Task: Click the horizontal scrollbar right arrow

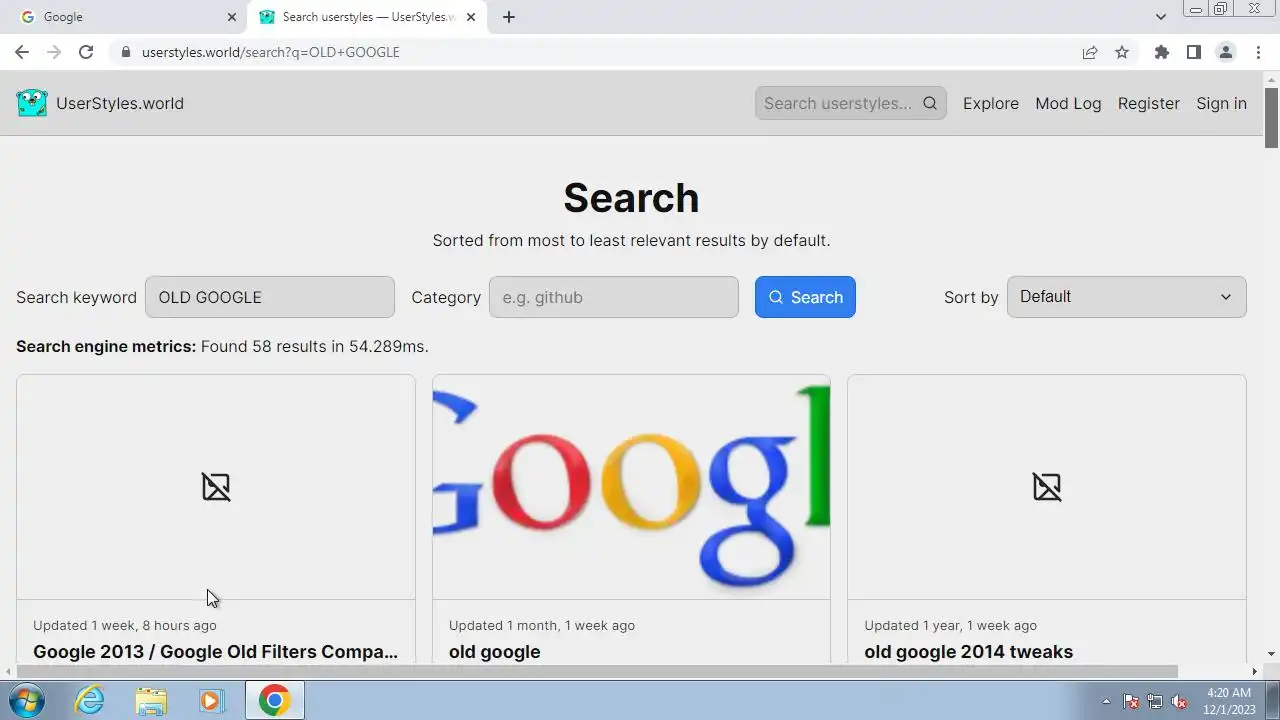Action: pyautogui.click(x=1255, y=671)
